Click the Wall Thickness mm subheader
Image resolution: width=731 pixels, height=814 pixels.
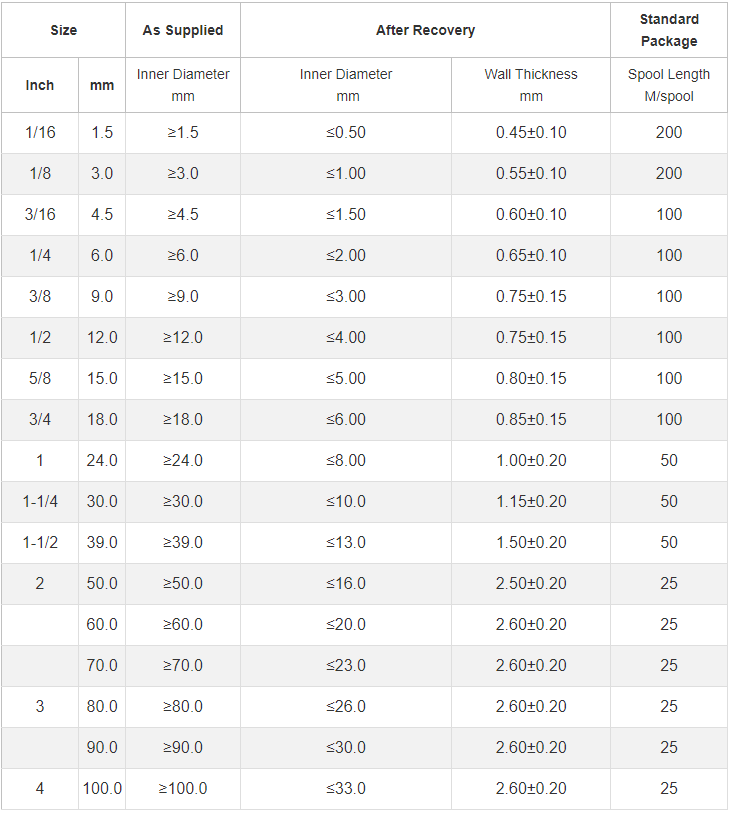coord(531,85)
